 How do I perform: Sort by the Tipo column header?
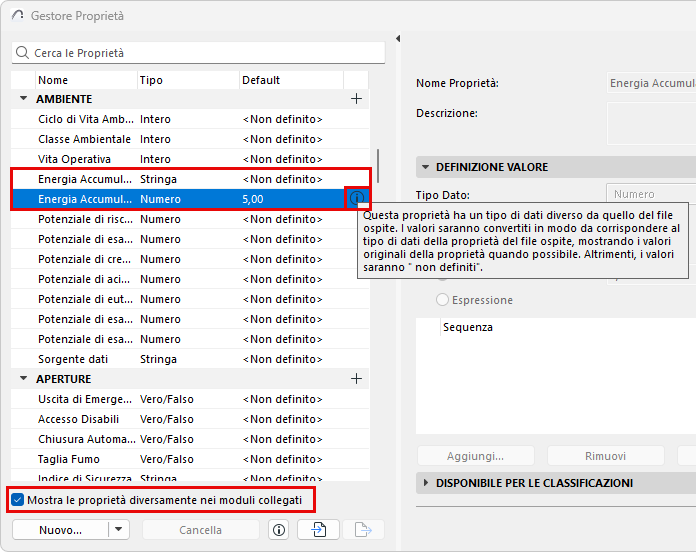188,80
